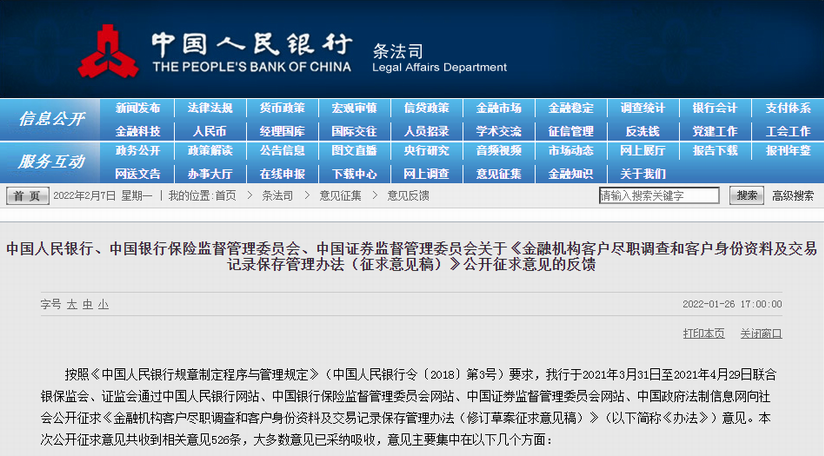
Task: Open the 法律法规 menu item
Action: 210,108
